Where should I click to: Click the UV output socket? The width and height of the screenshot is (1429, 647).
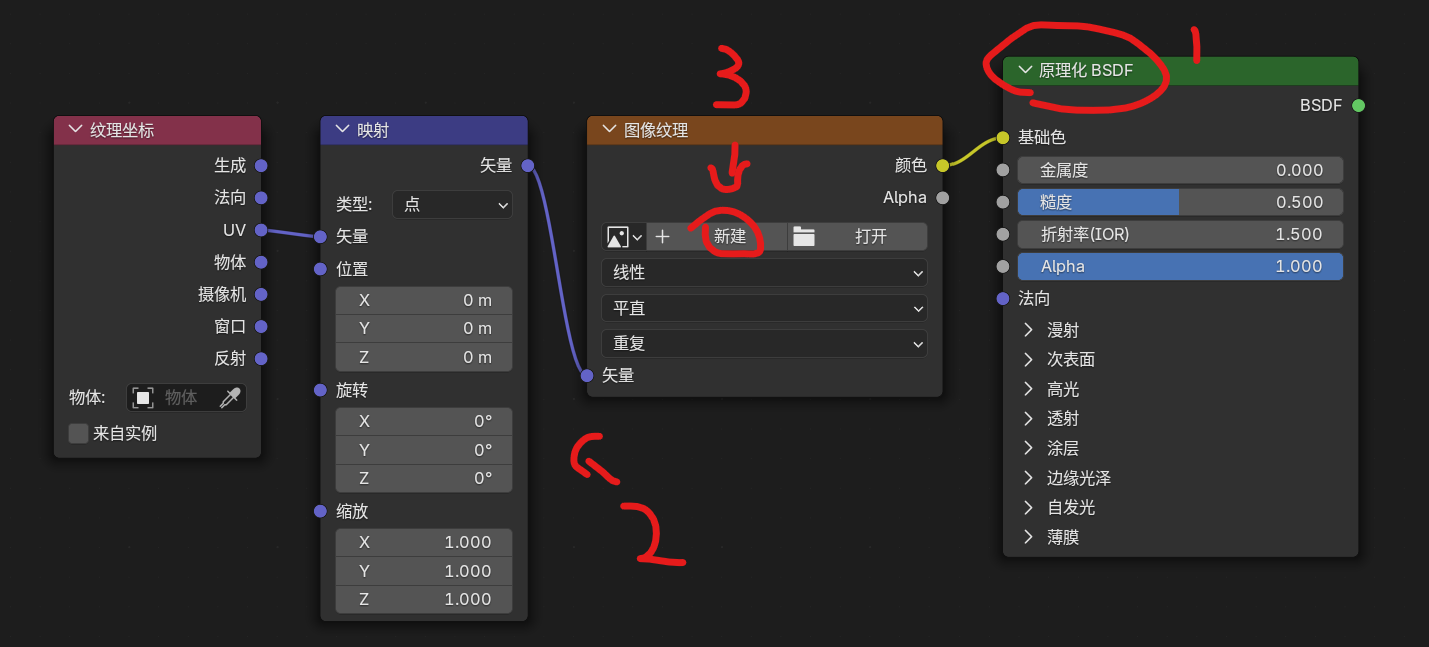(261, 230)
